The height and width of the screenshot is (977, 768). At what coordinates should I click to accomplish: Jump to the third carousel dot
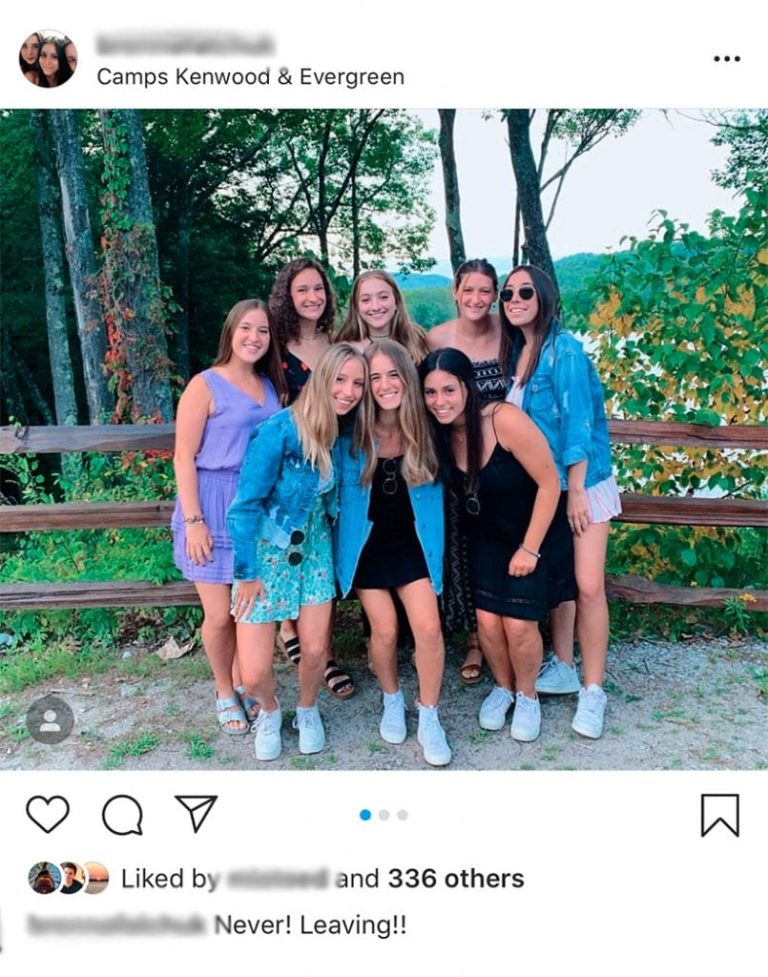(x=402, y=815)
